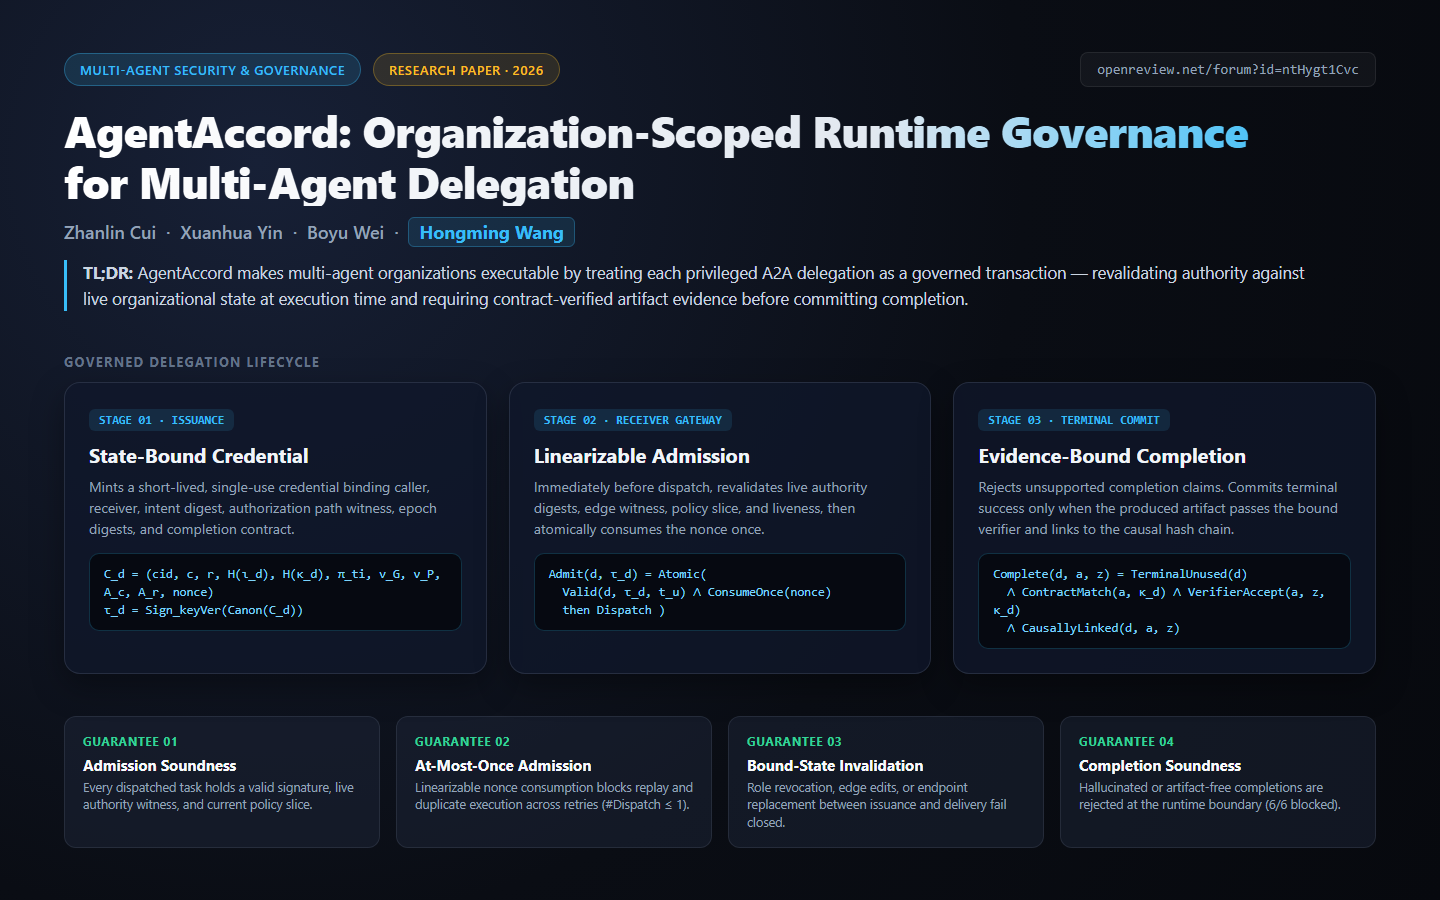Select the Stage 01 Issuance label
The height and width of the screenshot is (900, 1440).
(x=161, y=420)
